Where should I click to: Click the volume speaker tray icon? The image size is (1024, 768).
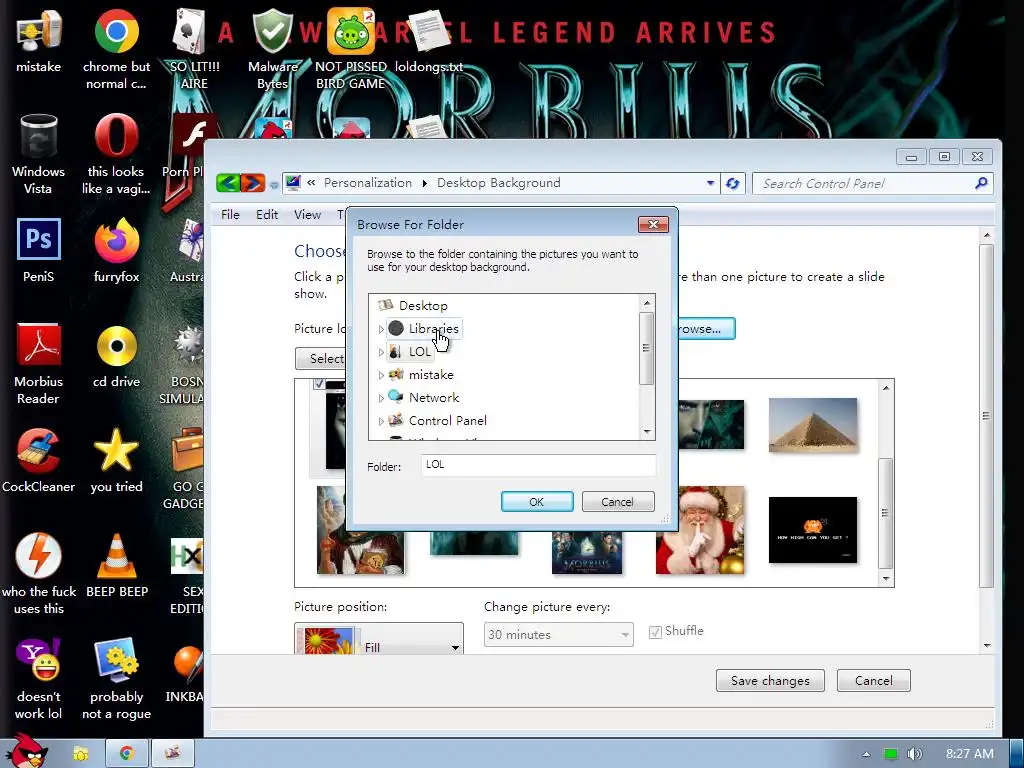[915, 754]
